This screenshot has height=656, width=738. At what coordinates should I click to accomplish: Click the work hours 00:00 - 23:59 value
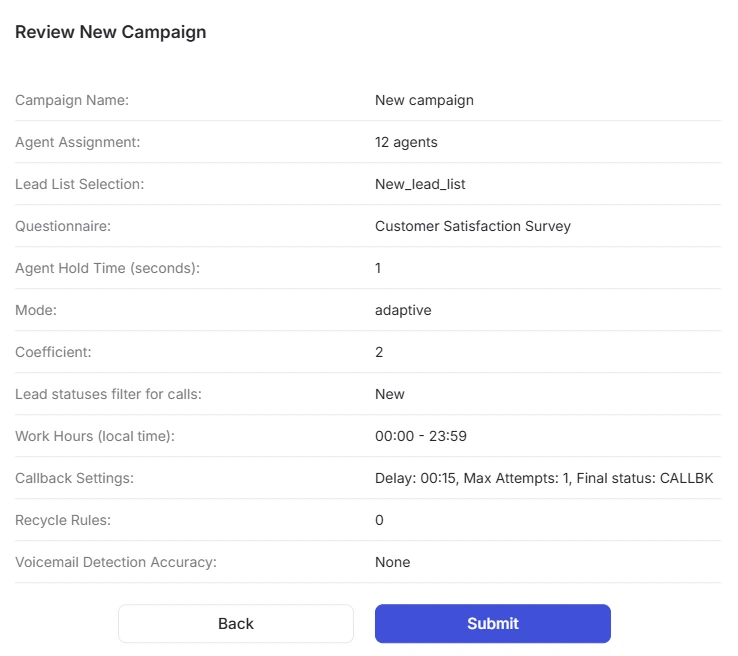point(421,436)
